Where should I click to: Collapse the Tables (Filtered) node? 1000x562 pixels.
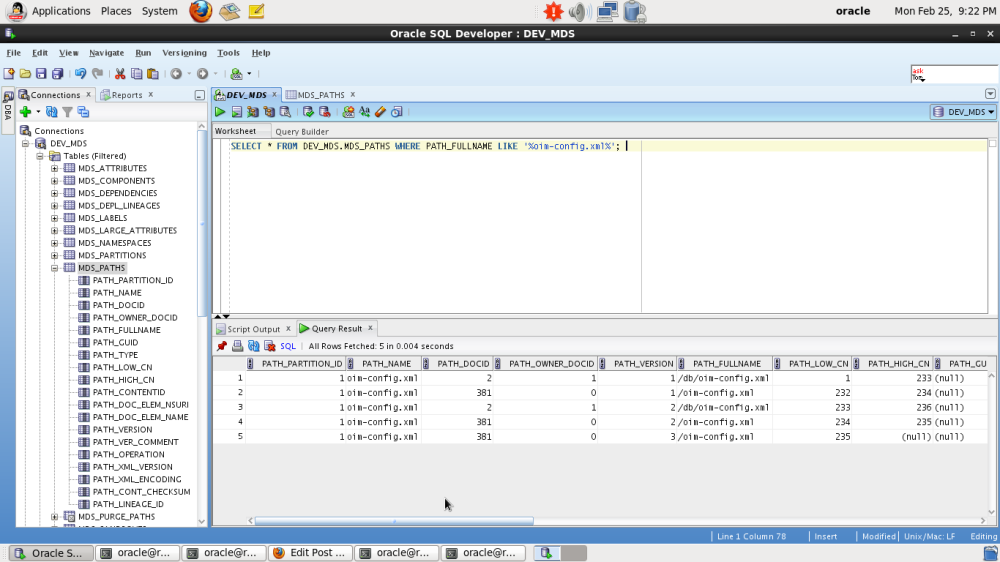click(40, 156)
